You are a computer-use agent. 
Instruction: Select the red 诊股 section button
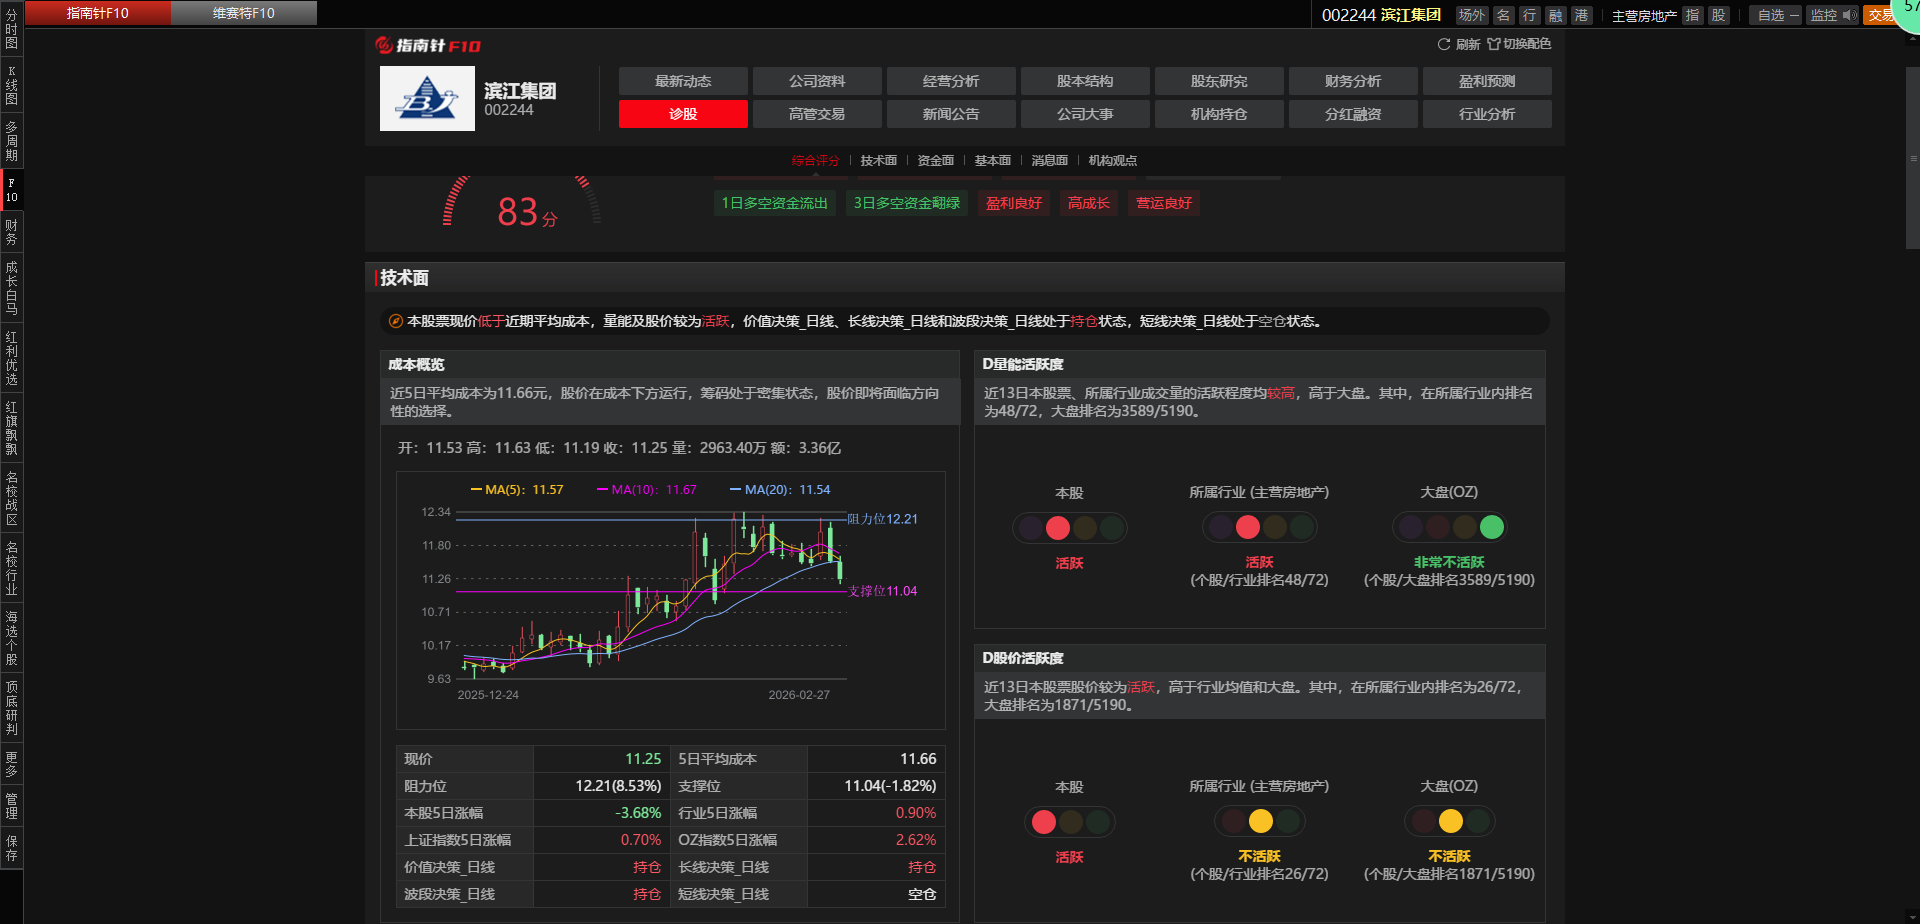[x=683, y=114]
